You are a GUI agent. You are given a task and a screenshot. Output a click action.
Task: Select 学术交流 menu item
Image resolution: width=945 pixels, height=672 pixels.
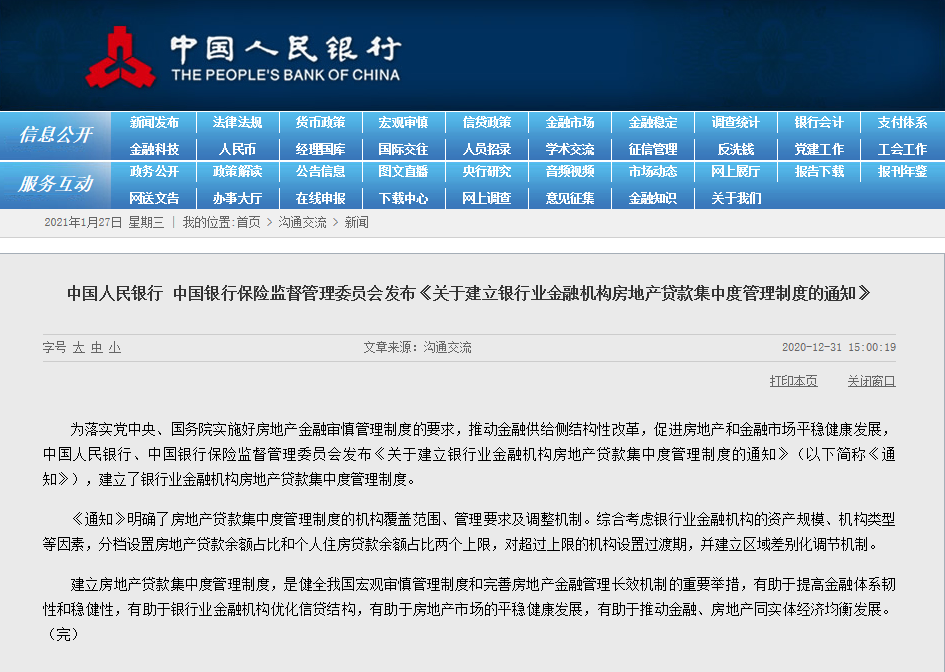tap(570, 149)
